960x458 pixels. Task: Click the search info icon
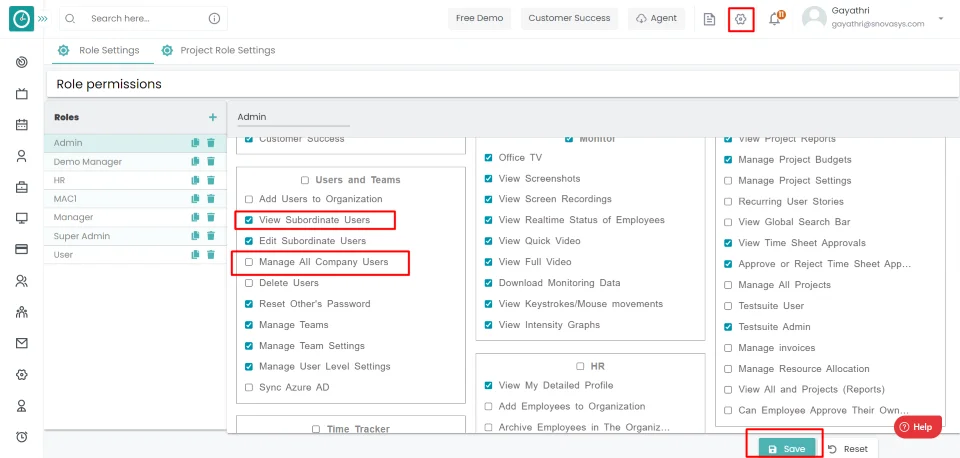[214, 18]
